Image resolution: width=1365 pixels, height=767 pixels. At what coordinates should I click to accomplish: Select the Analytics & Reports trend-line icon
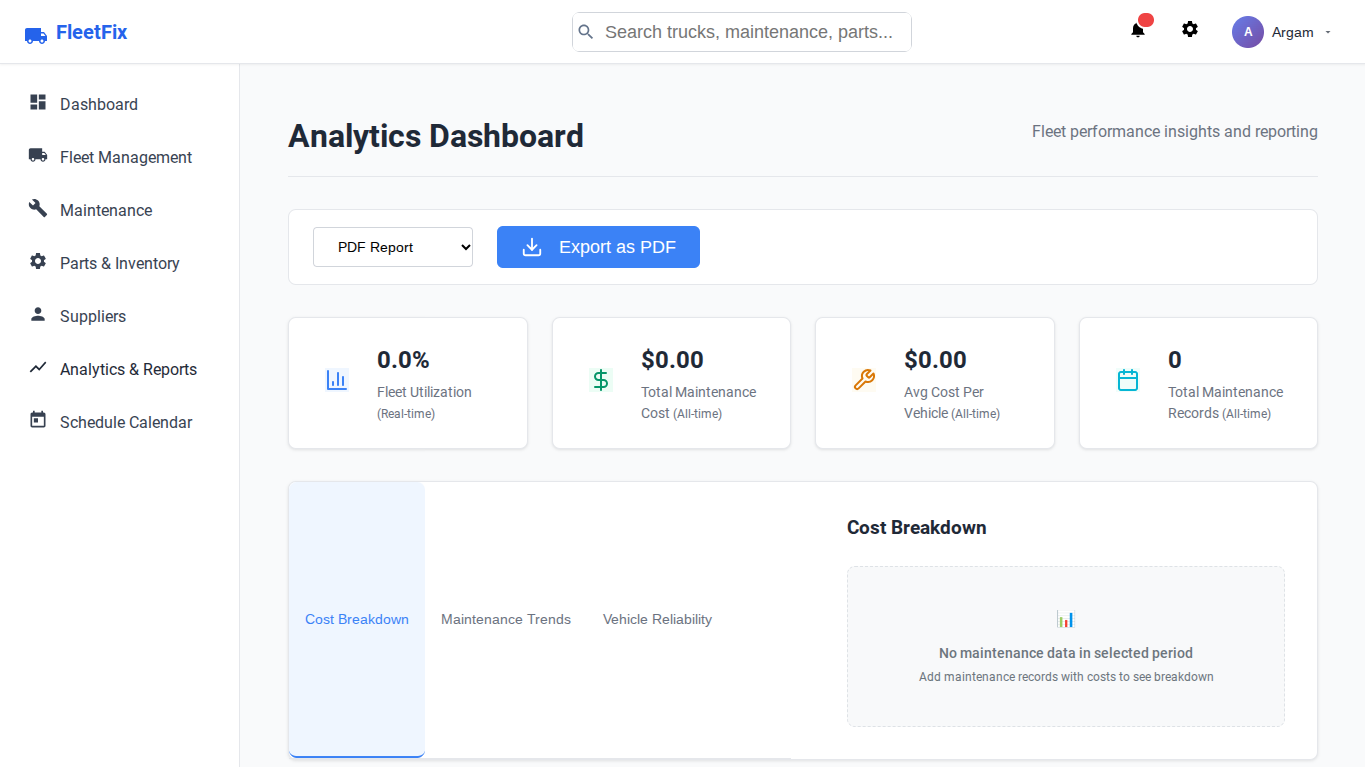pos(37,368)
